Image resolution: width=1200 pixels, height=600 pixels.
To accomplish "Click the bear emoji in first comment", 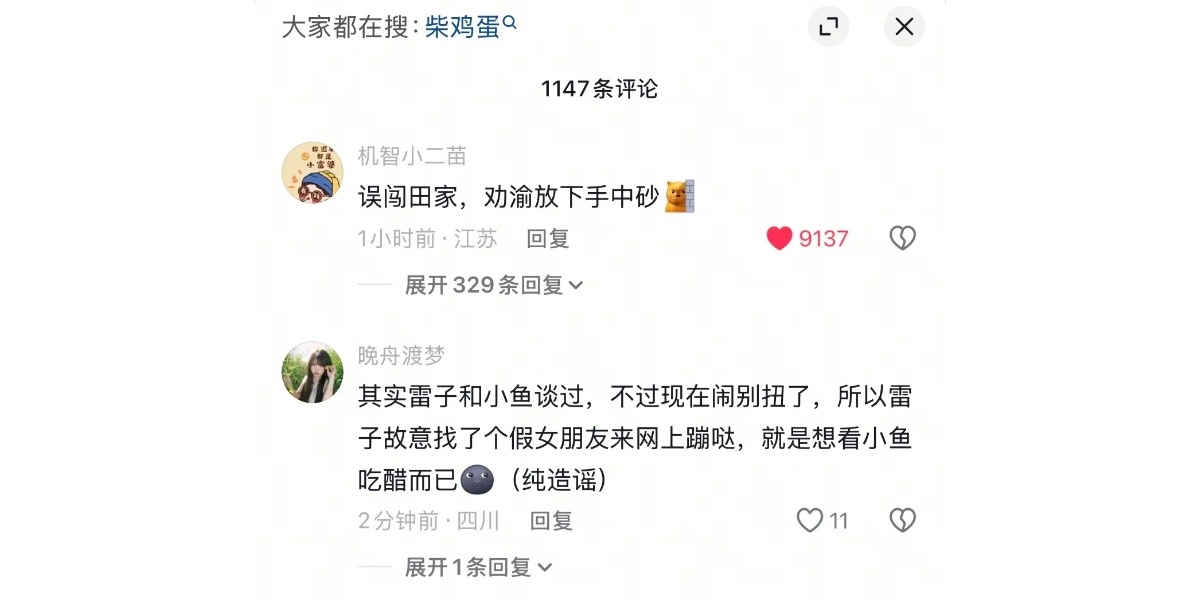I will coord(680,197).
